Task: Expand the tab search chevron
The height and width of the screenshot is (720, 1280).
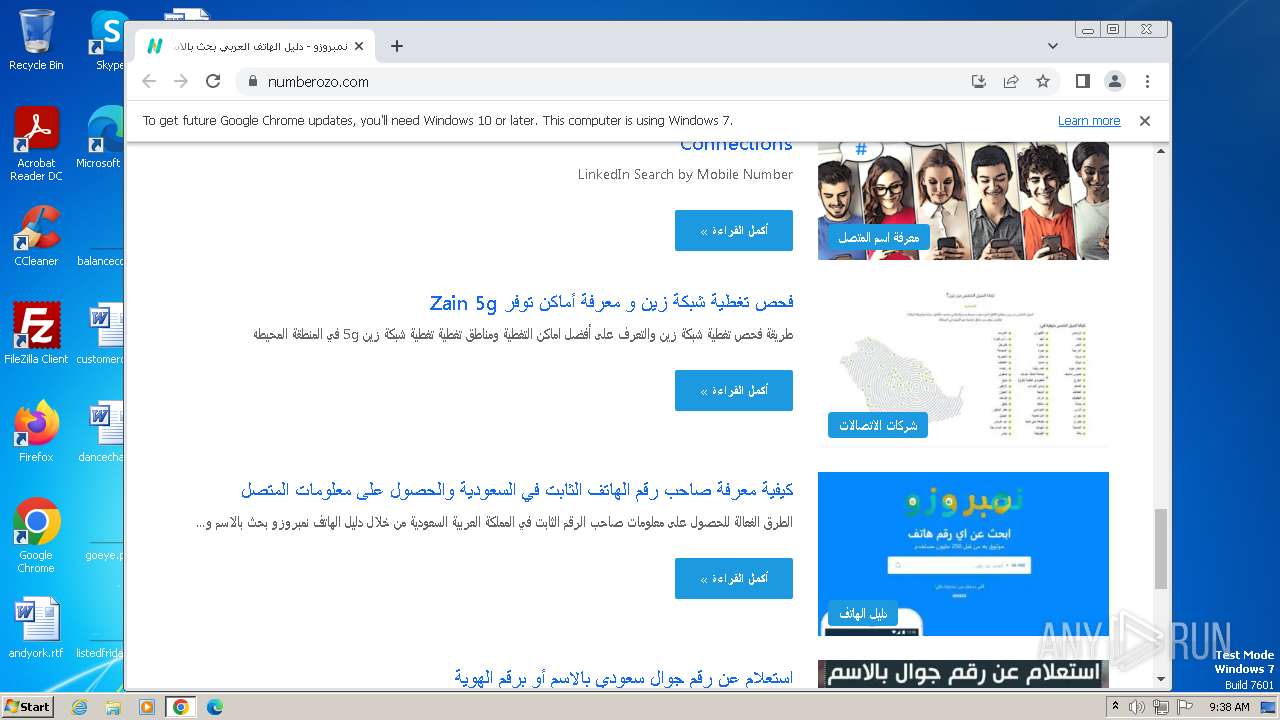Action: pyautogui.click(x=1053, y=46)
